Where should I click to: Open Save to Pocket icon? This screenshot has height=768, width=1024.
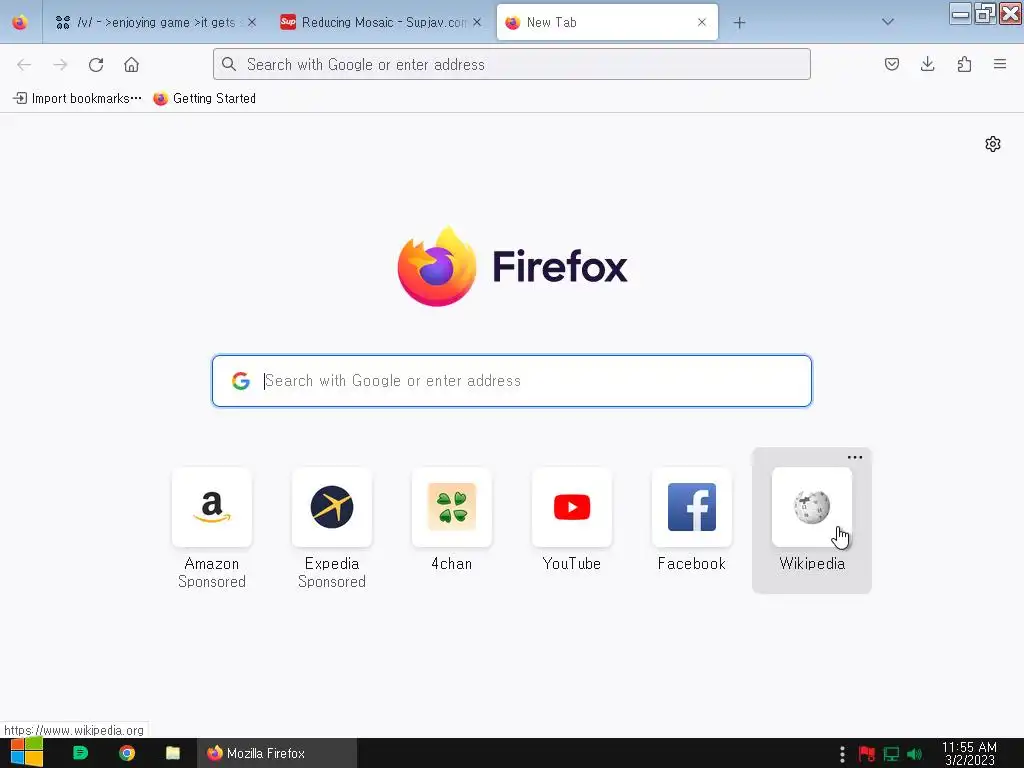point(891,64)
